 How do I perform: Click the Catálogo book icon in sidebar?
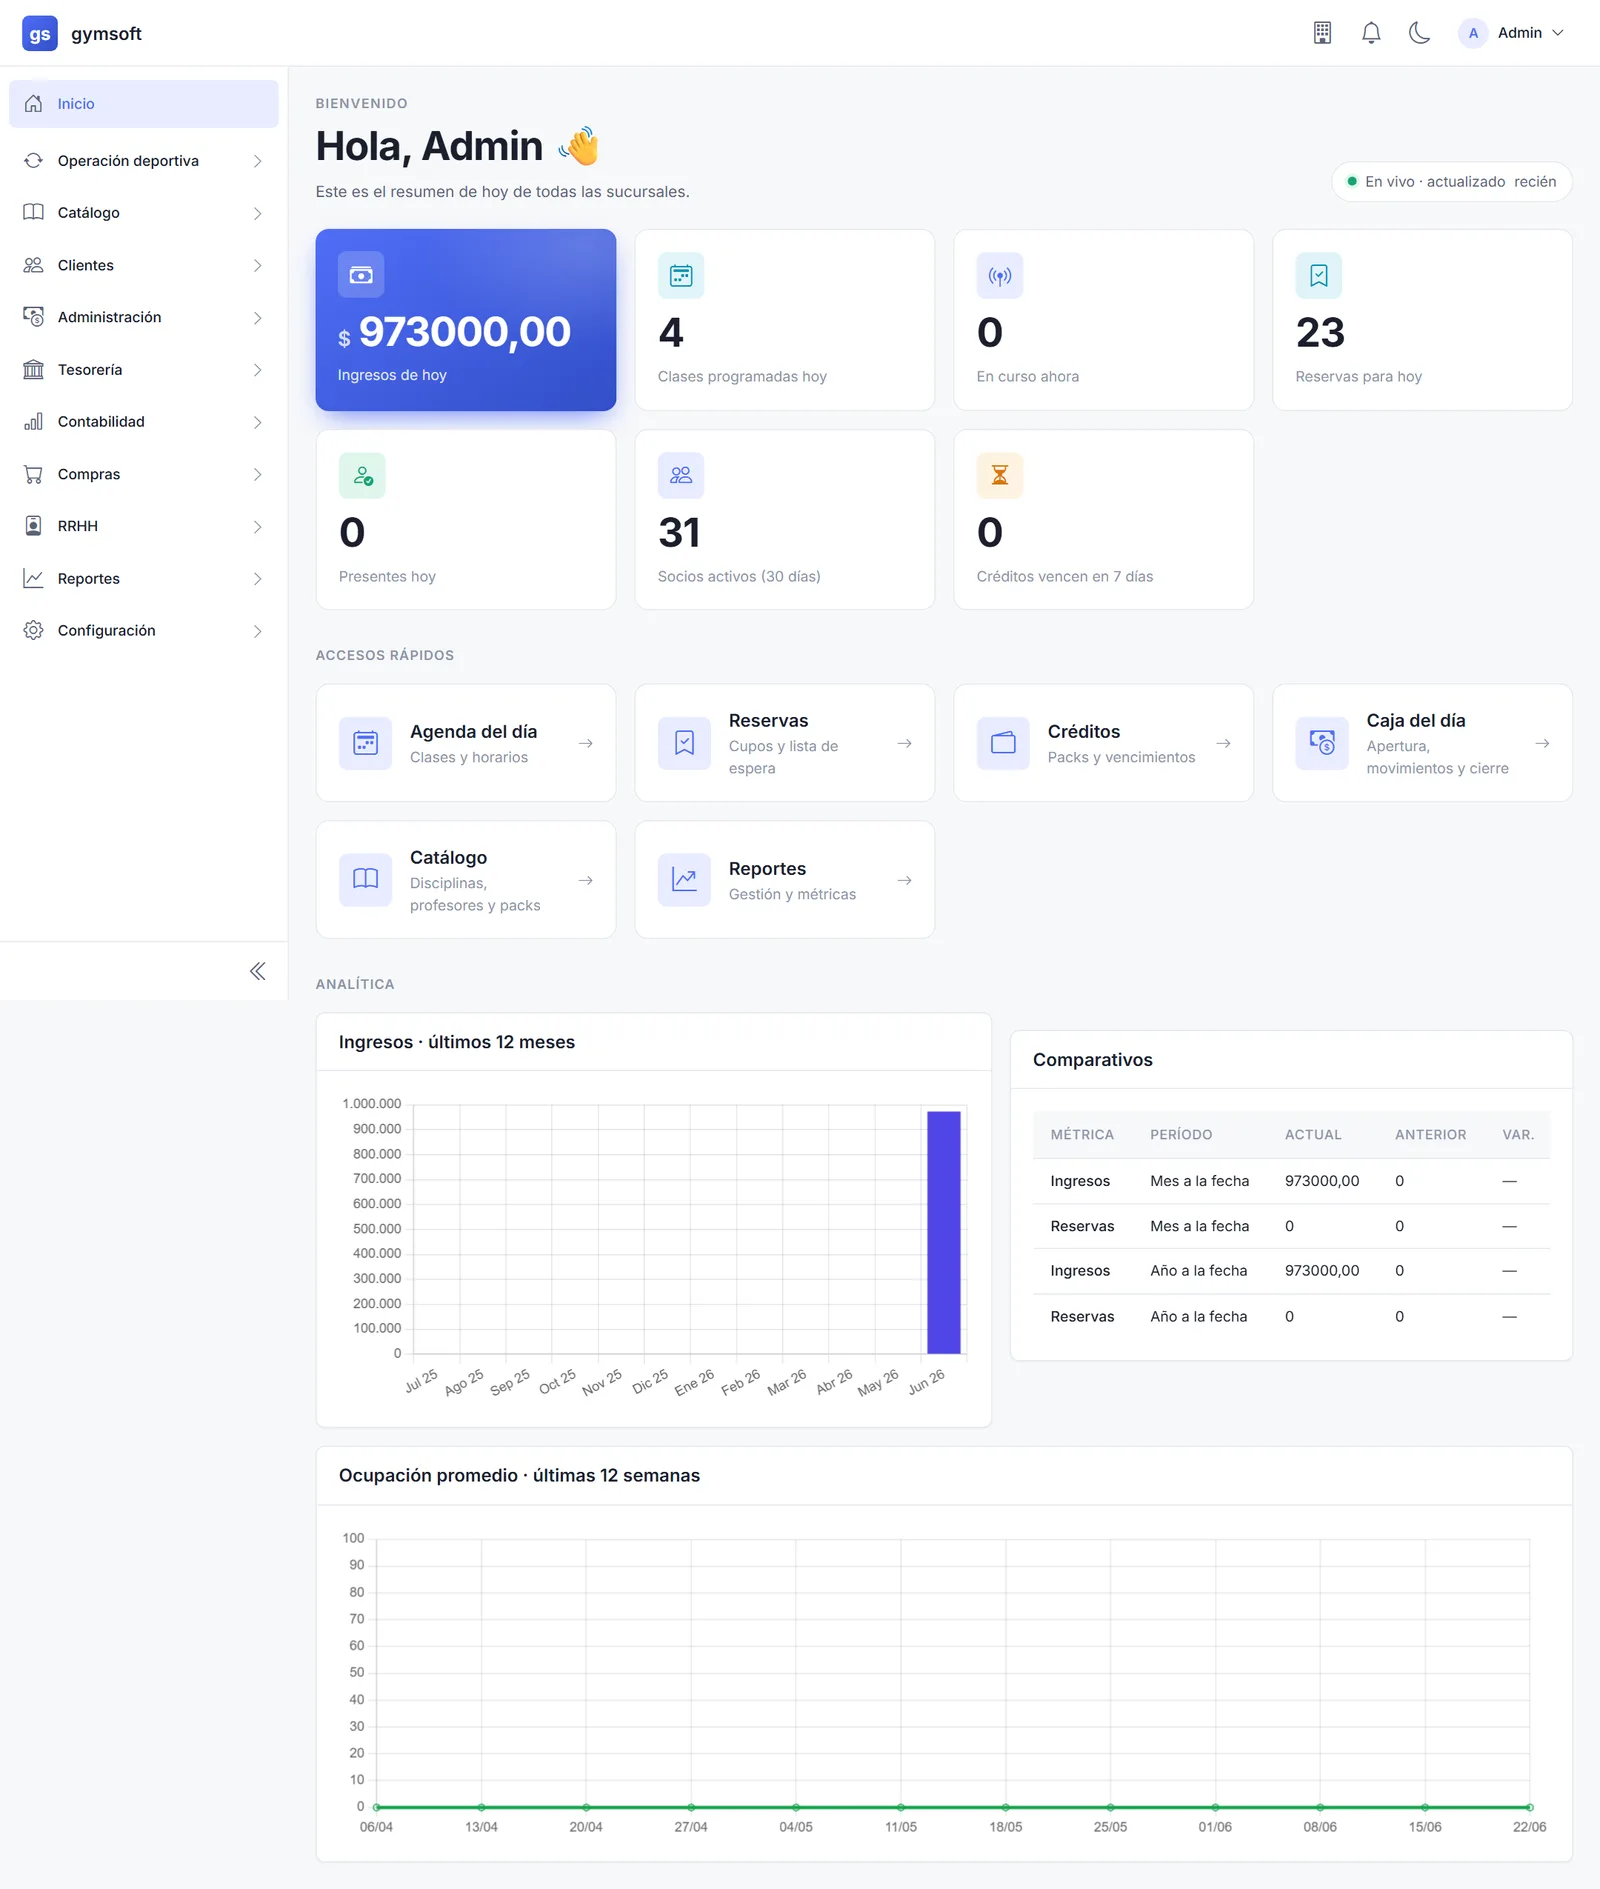[33, 212]
